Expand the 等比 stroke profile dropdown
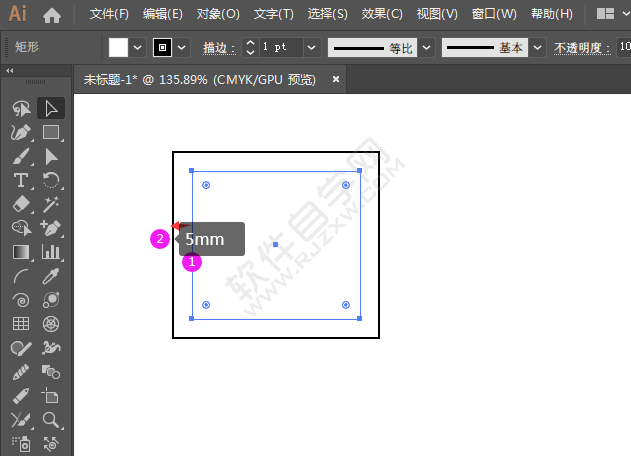Image resolution: width=631 pixels, height=456 pixels. [x=427, y=47]
